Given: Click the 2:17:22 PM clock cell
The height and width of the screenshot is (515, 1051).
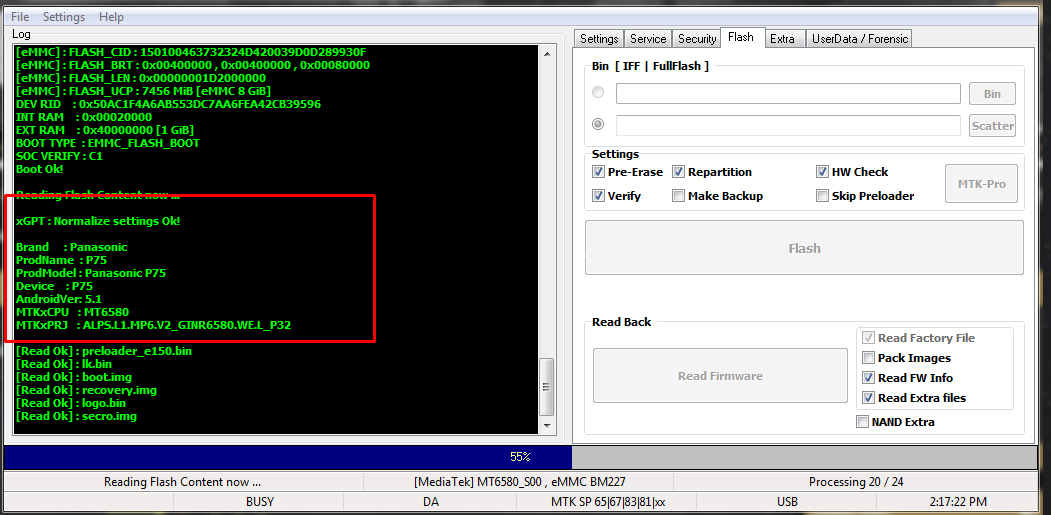Looking at the screenshot, I should tap(958, 502).
